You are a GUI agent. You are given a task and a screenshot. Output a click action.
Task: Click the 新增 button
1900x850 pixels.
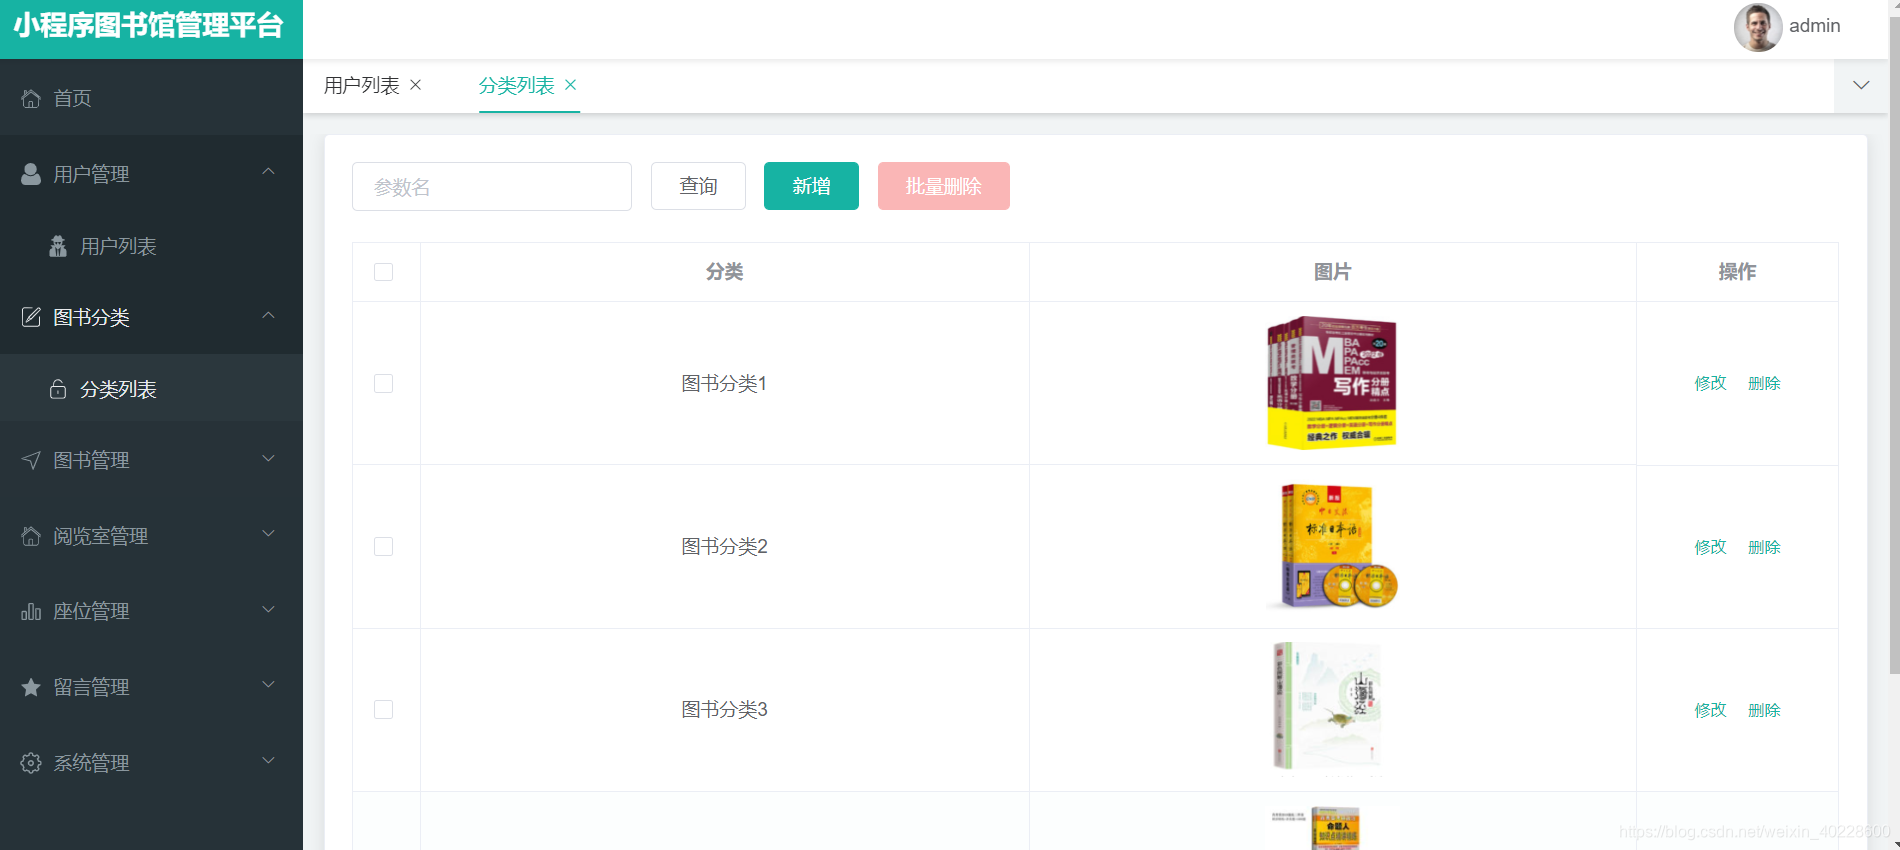click(x=811, y=186)
